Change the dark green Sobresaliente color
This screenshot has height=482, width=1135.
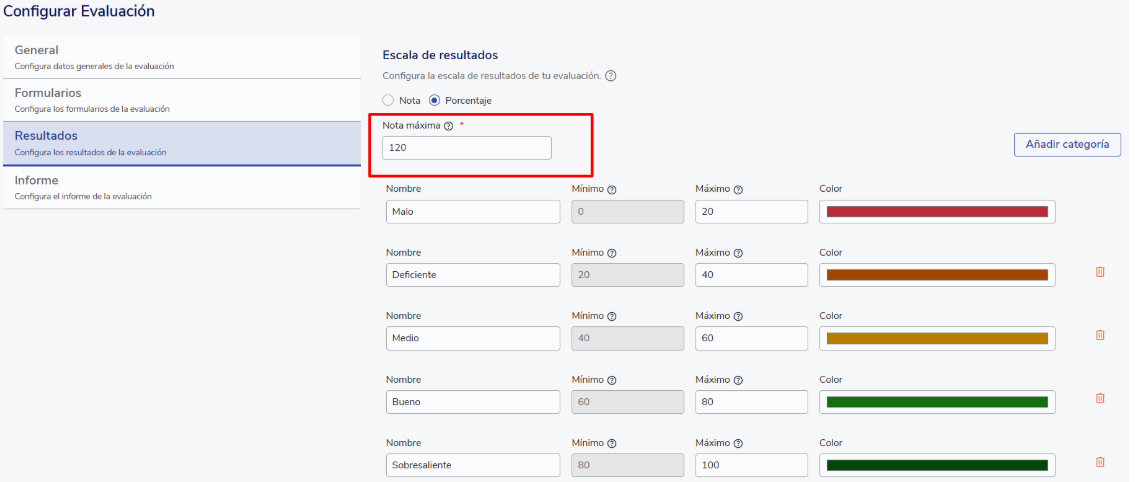[x=937, y=465]
